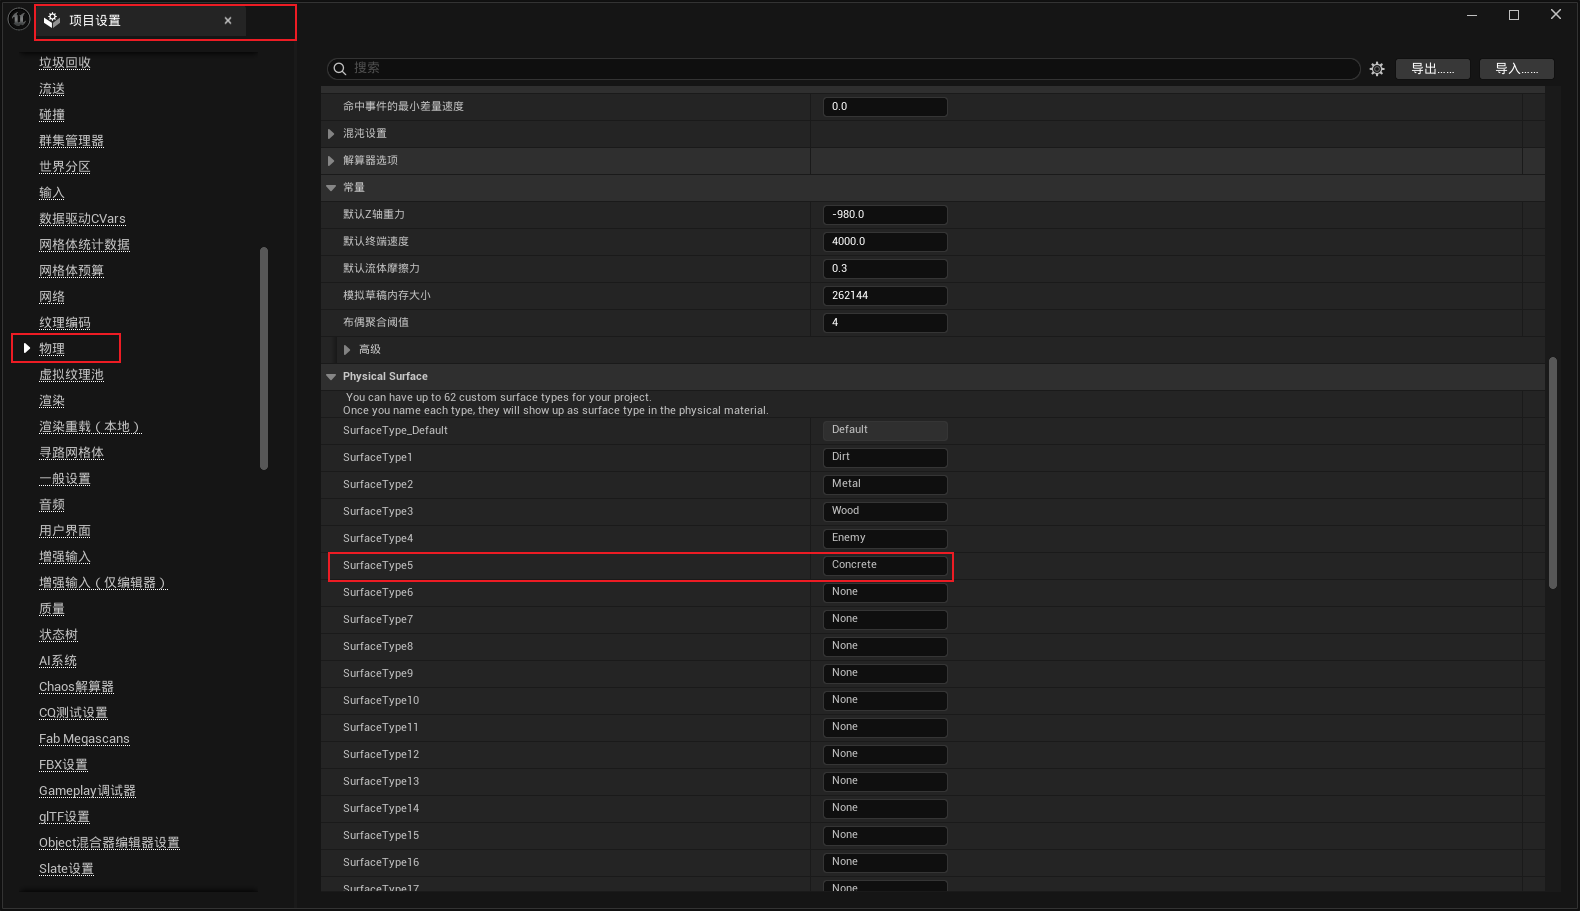Open the 网格体预算 category
The width and height of the screenshot is (1580, 911).
71,271
